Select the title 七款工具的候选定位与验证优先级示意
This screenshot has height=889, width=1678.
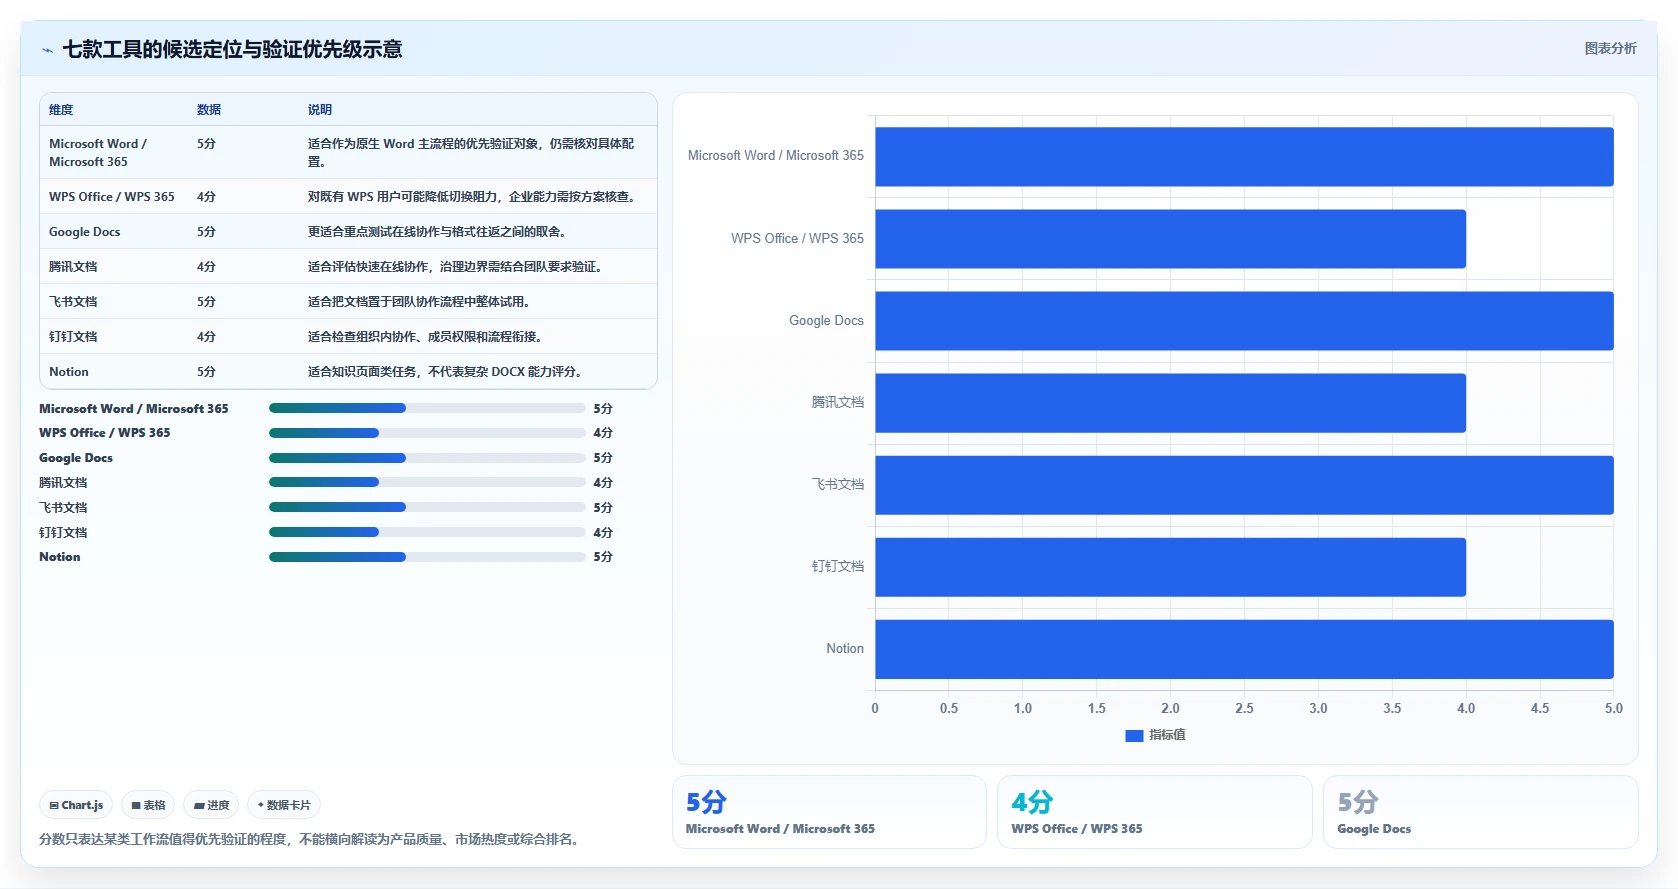tap(232, 49)
